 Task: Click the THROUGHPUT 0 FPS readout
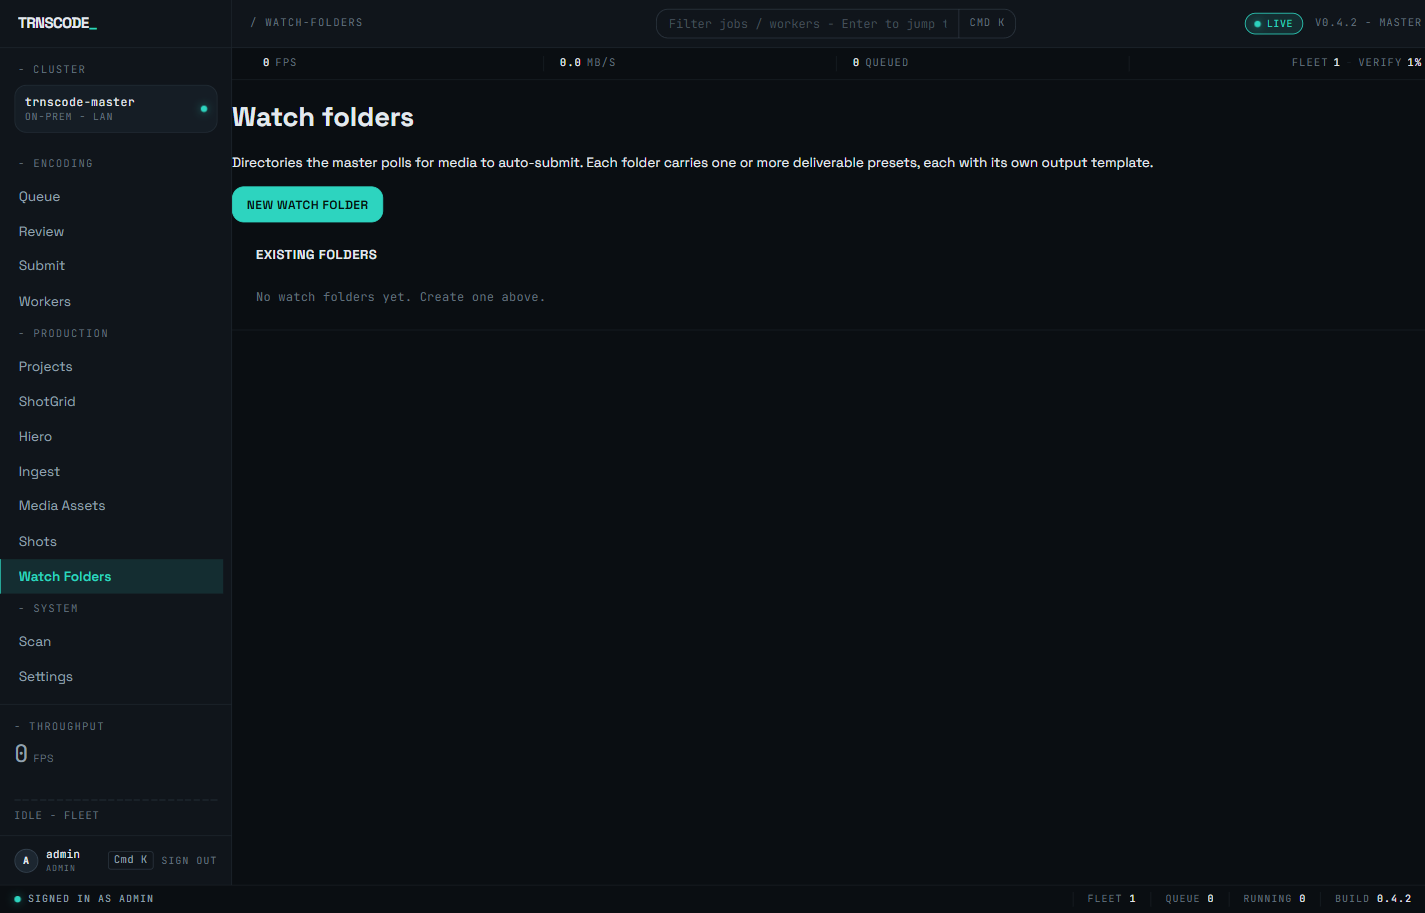tap(35, 755)
